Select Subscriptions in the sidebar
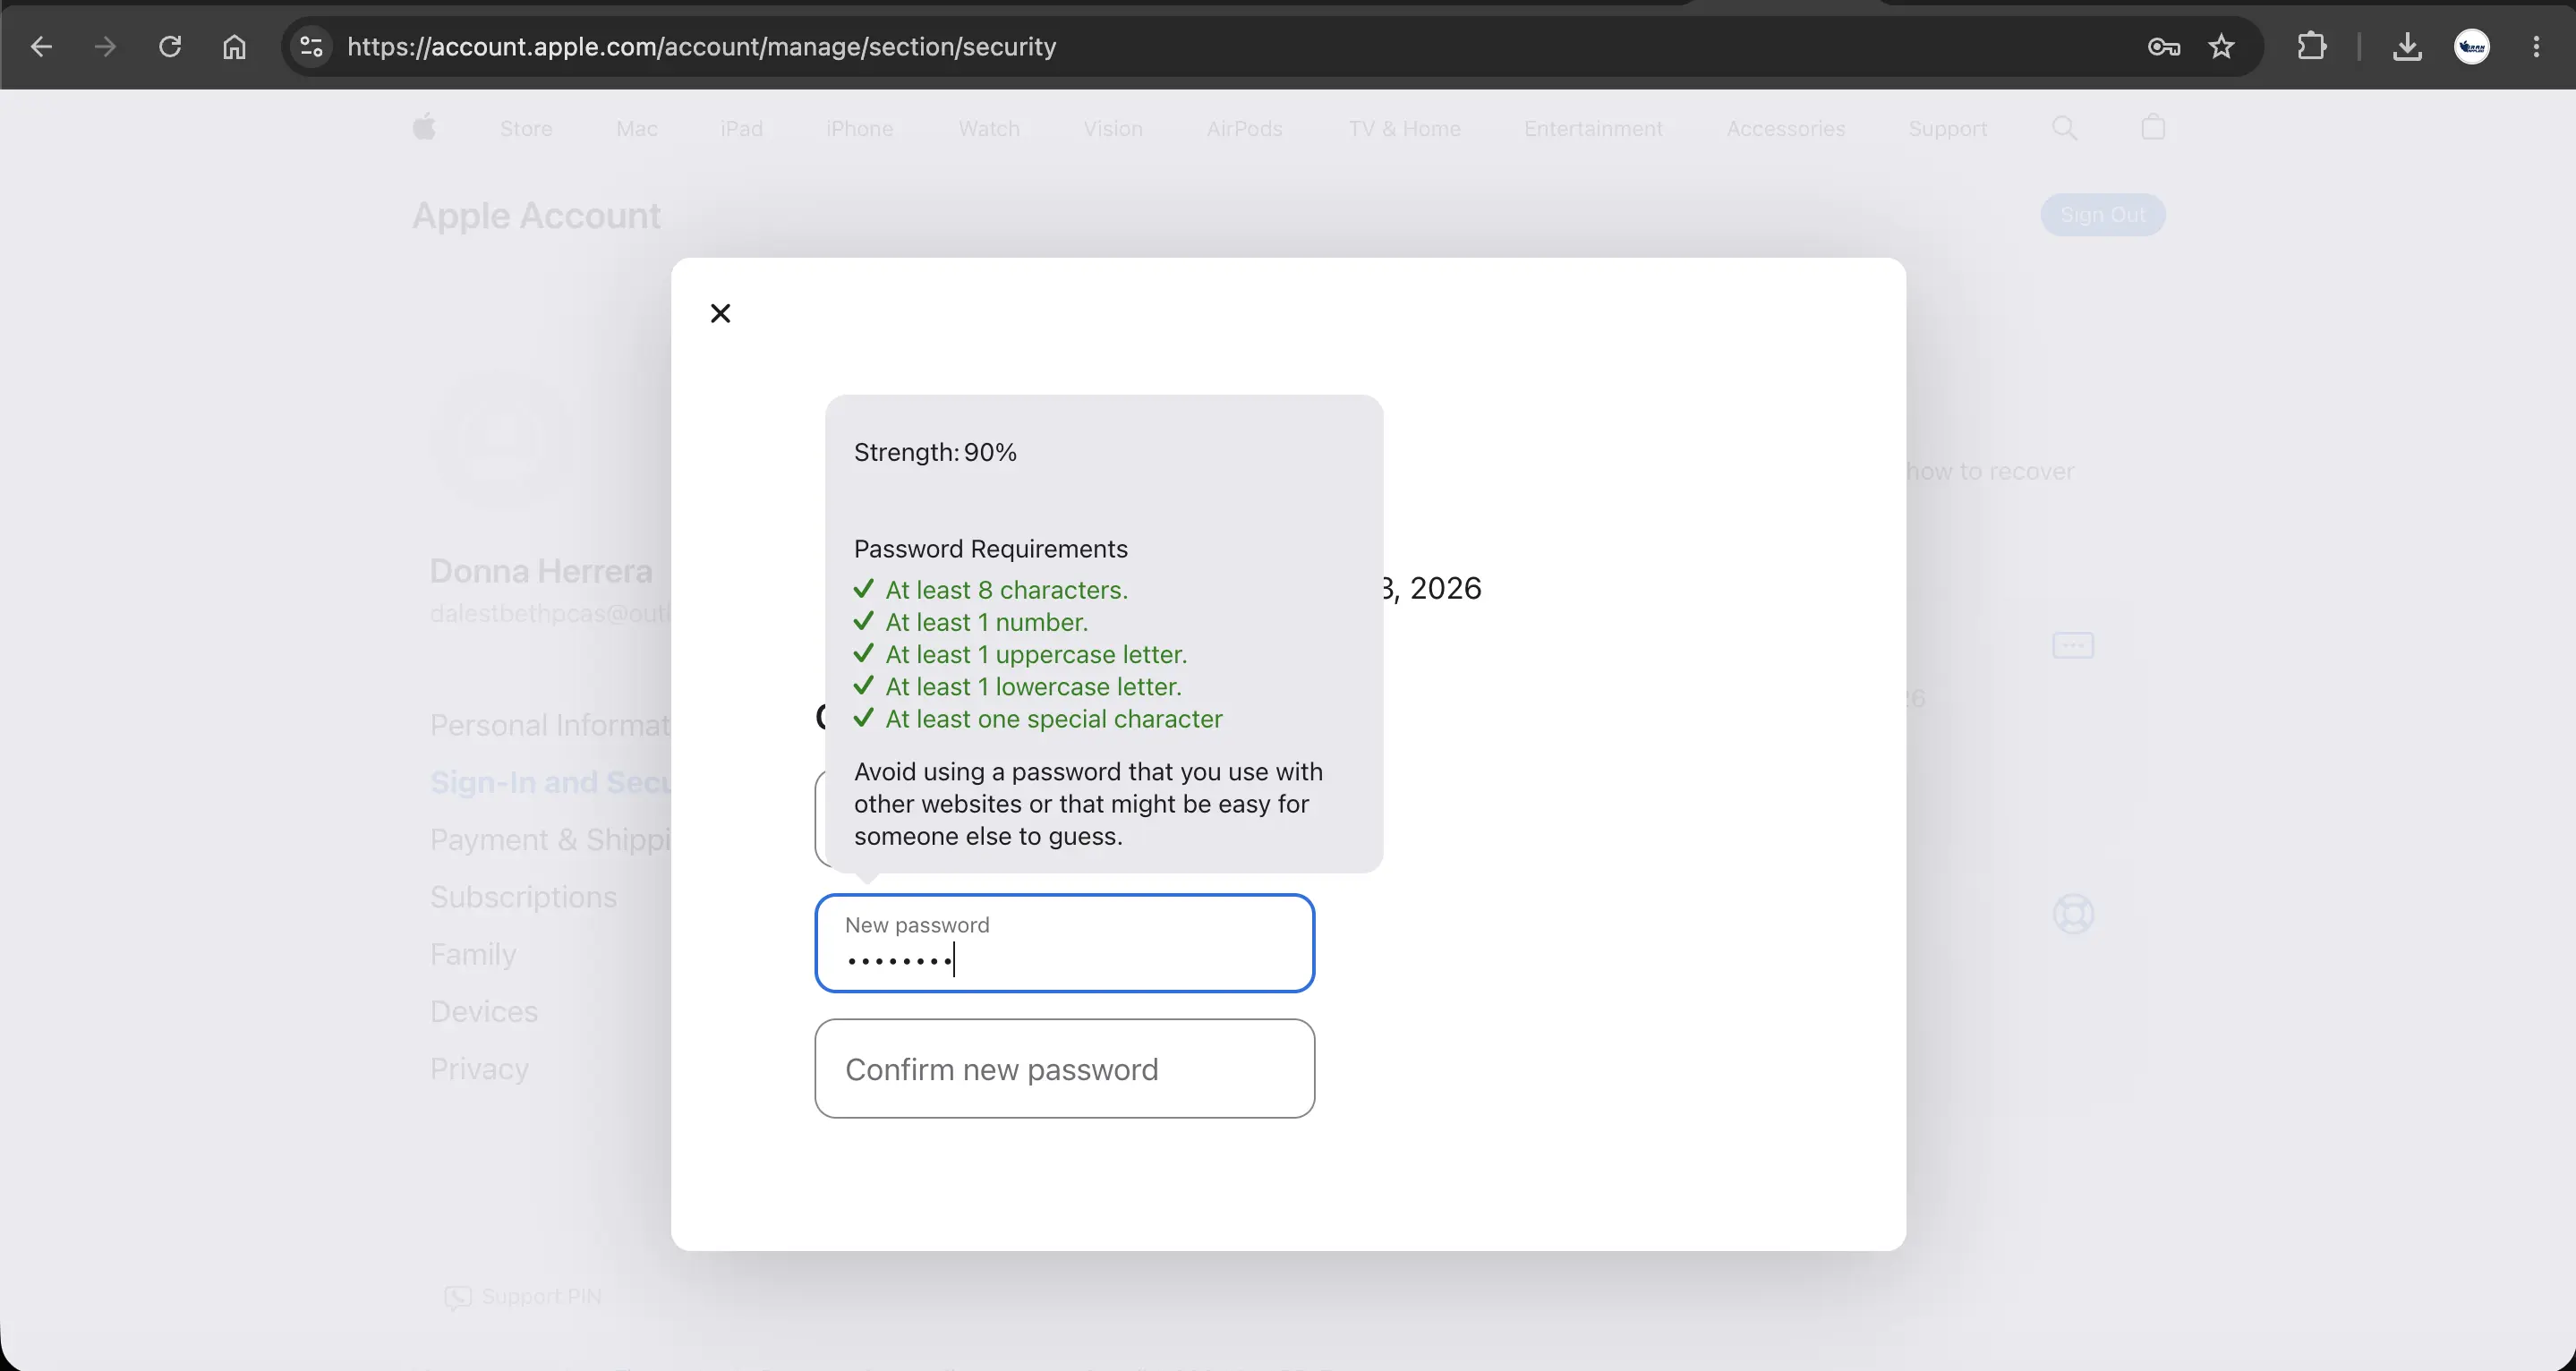The width and height of the screenshot is (2576, 1371). pos(523,896)
